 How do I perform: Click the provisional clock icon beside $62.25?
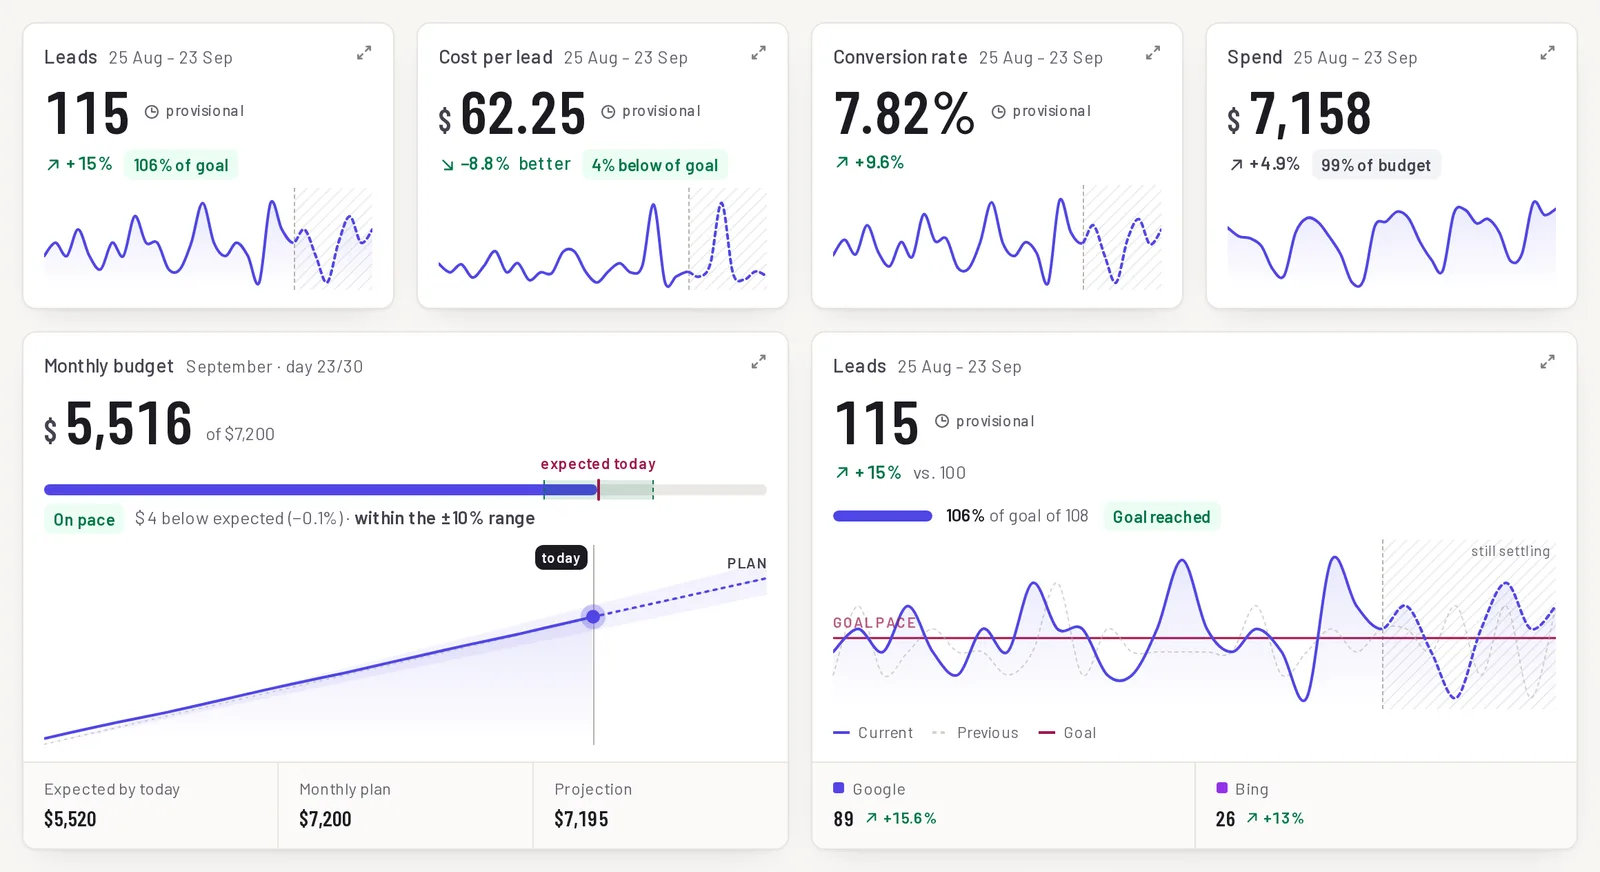click(608, 112)
